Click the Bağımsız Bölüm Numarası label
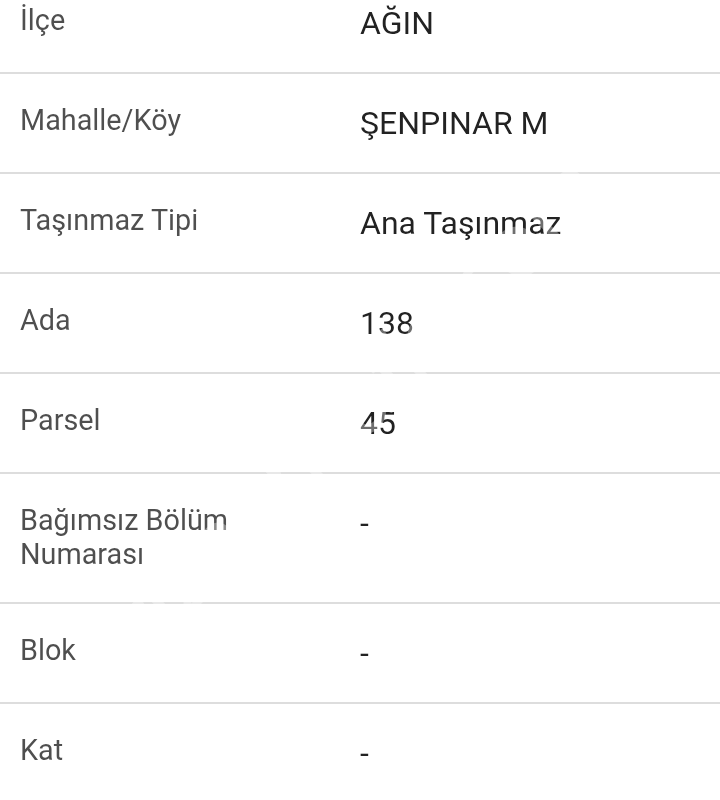Viewport: 720px width, 800px height. tap(123, 537)
